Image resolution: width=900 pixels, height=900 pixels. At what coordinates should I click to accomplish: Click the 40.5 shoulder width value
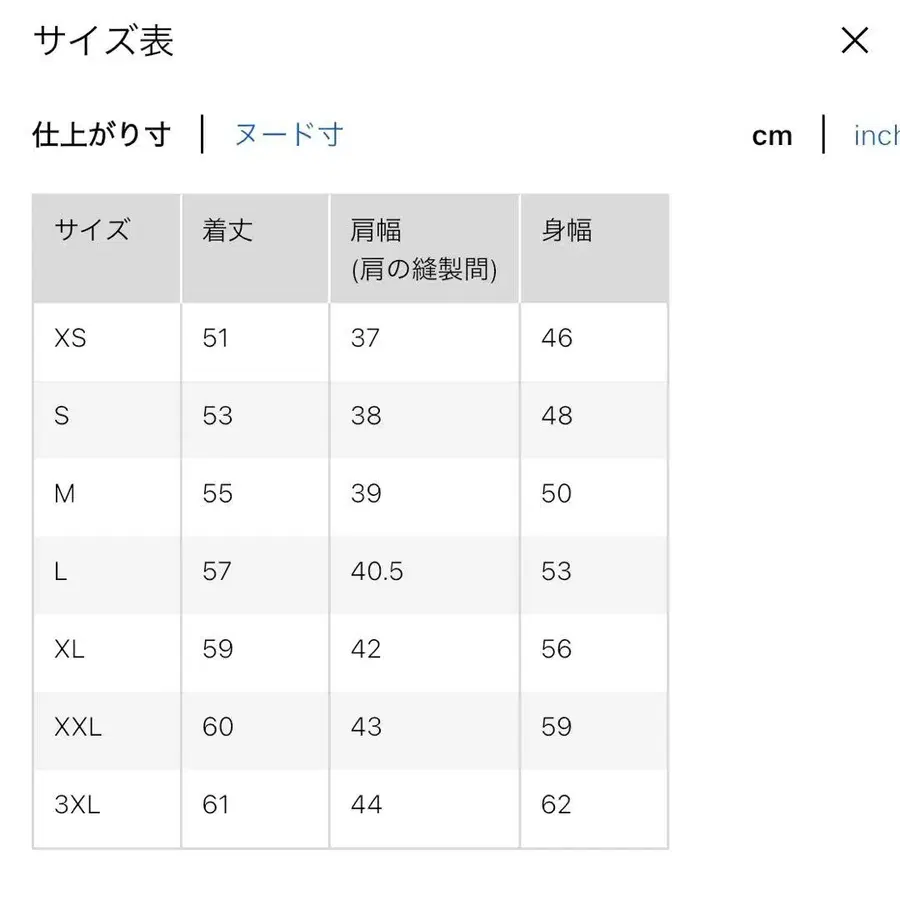(379, 572)
